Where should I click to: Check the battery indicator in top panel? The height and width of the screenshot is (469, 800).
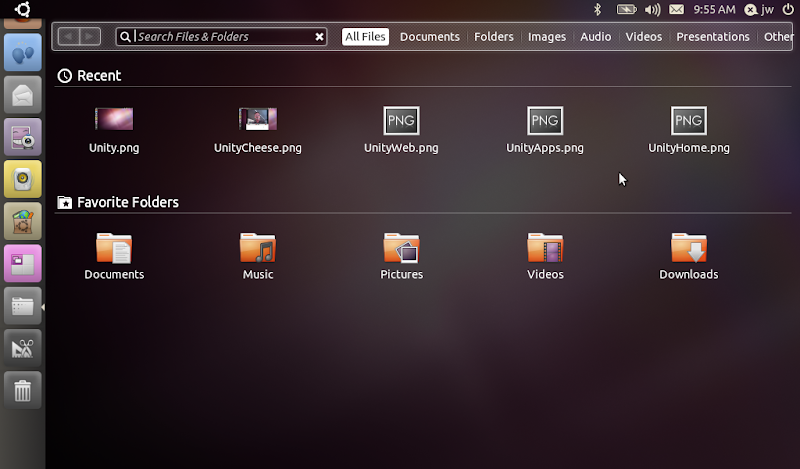coord(626,9)
